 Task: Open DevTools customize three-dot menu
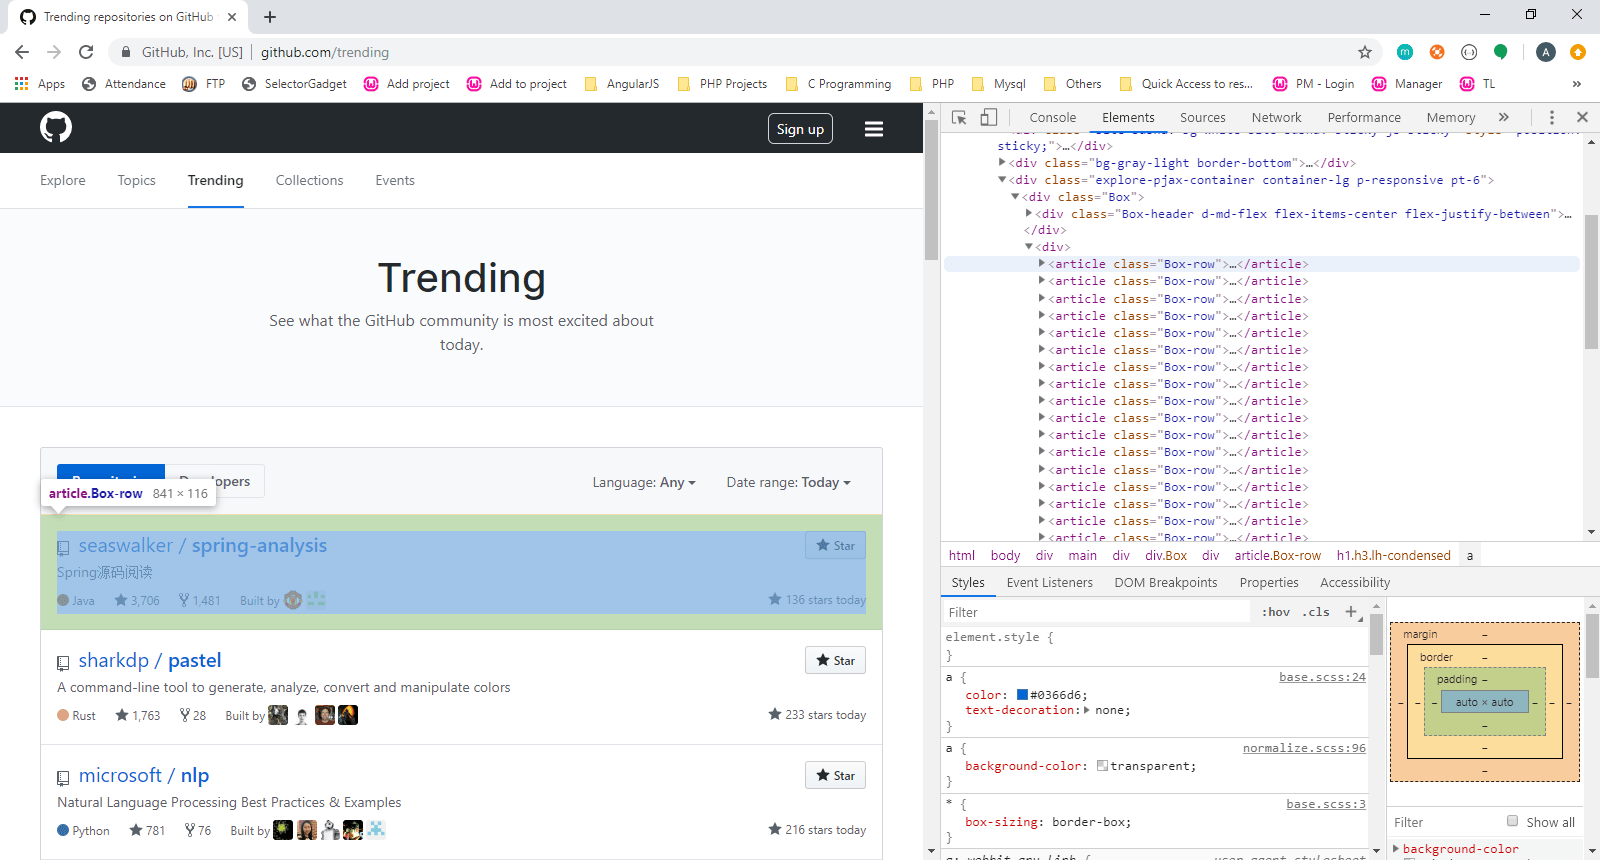coord(1552,117)
